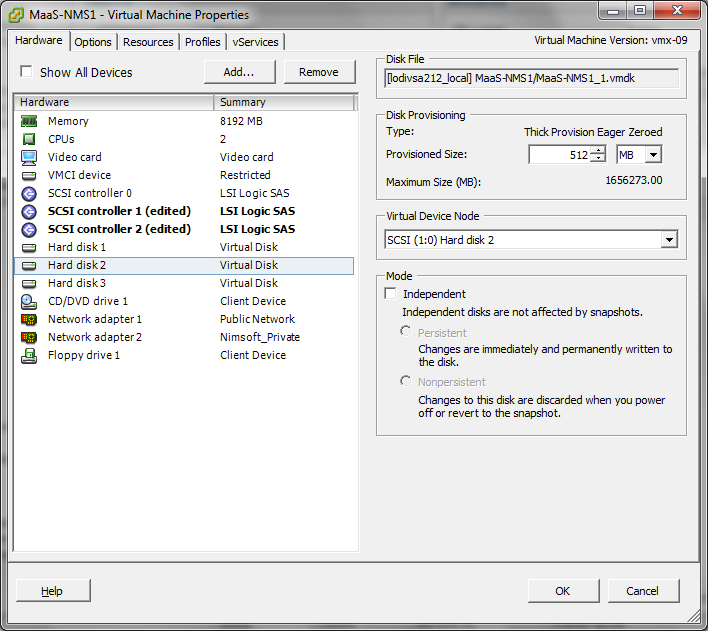Click the Public Network summary value

tap(257, 319)
